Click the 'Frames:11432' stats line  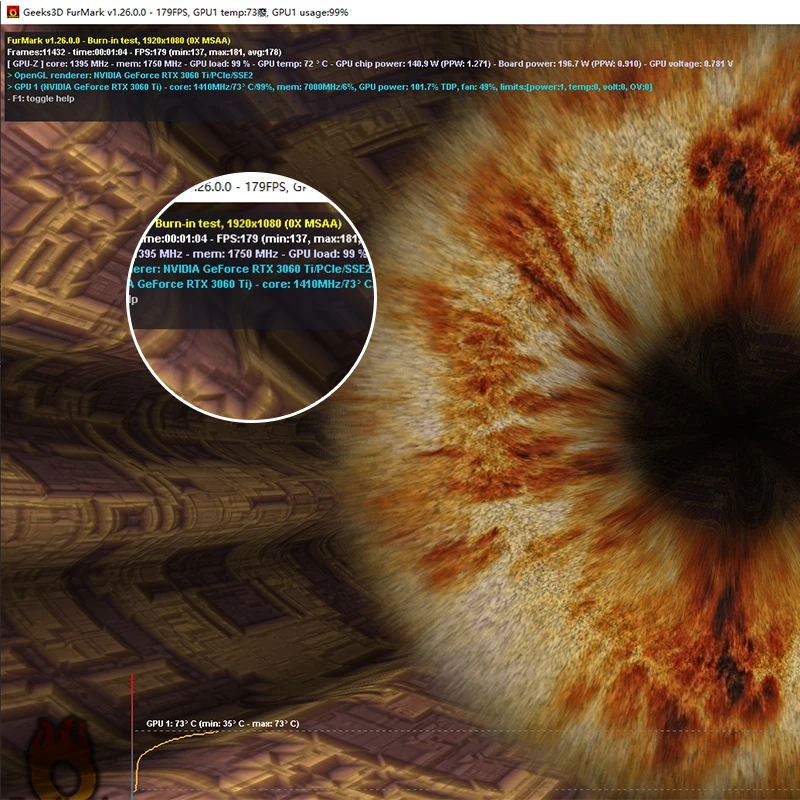click(144, 52)
